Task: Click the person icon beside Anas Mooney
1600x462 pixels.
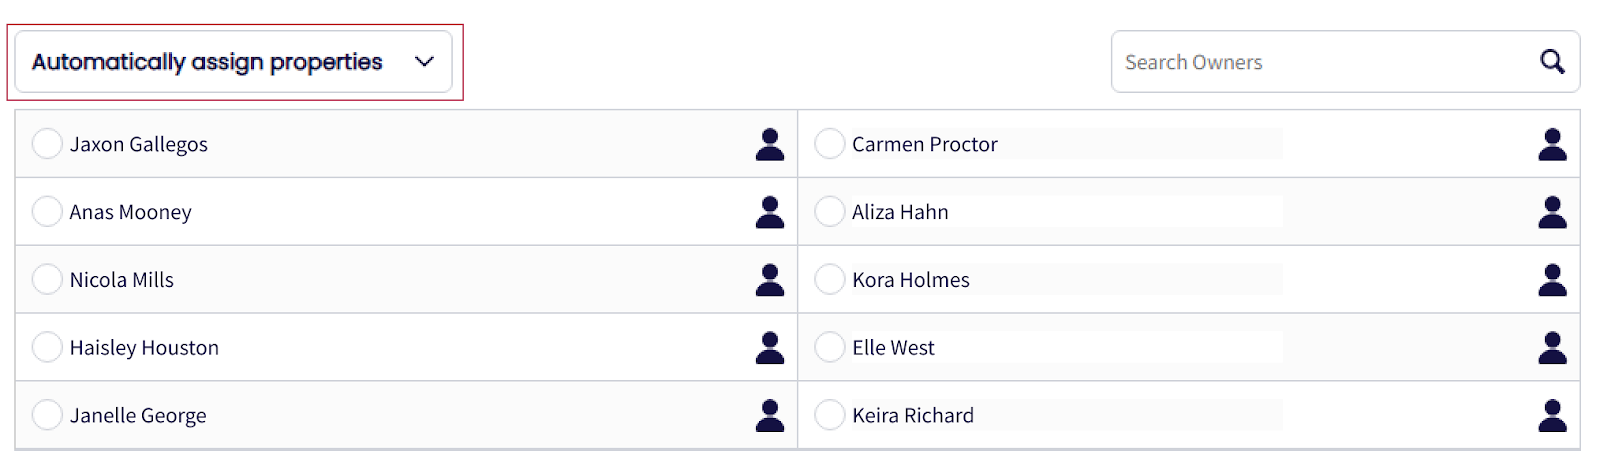Action: [769, 212]
